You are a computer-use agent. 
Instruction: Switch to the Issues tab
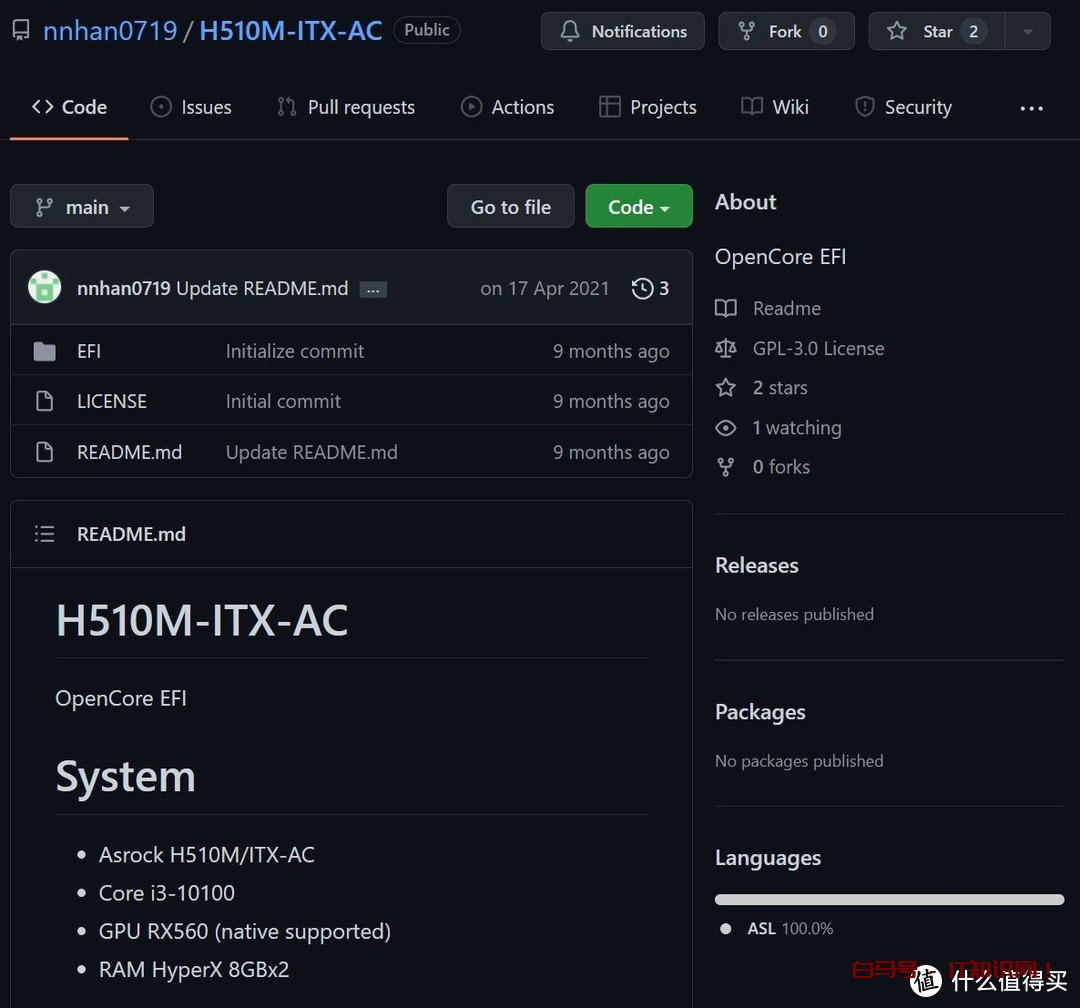click(x=191, y=107)
